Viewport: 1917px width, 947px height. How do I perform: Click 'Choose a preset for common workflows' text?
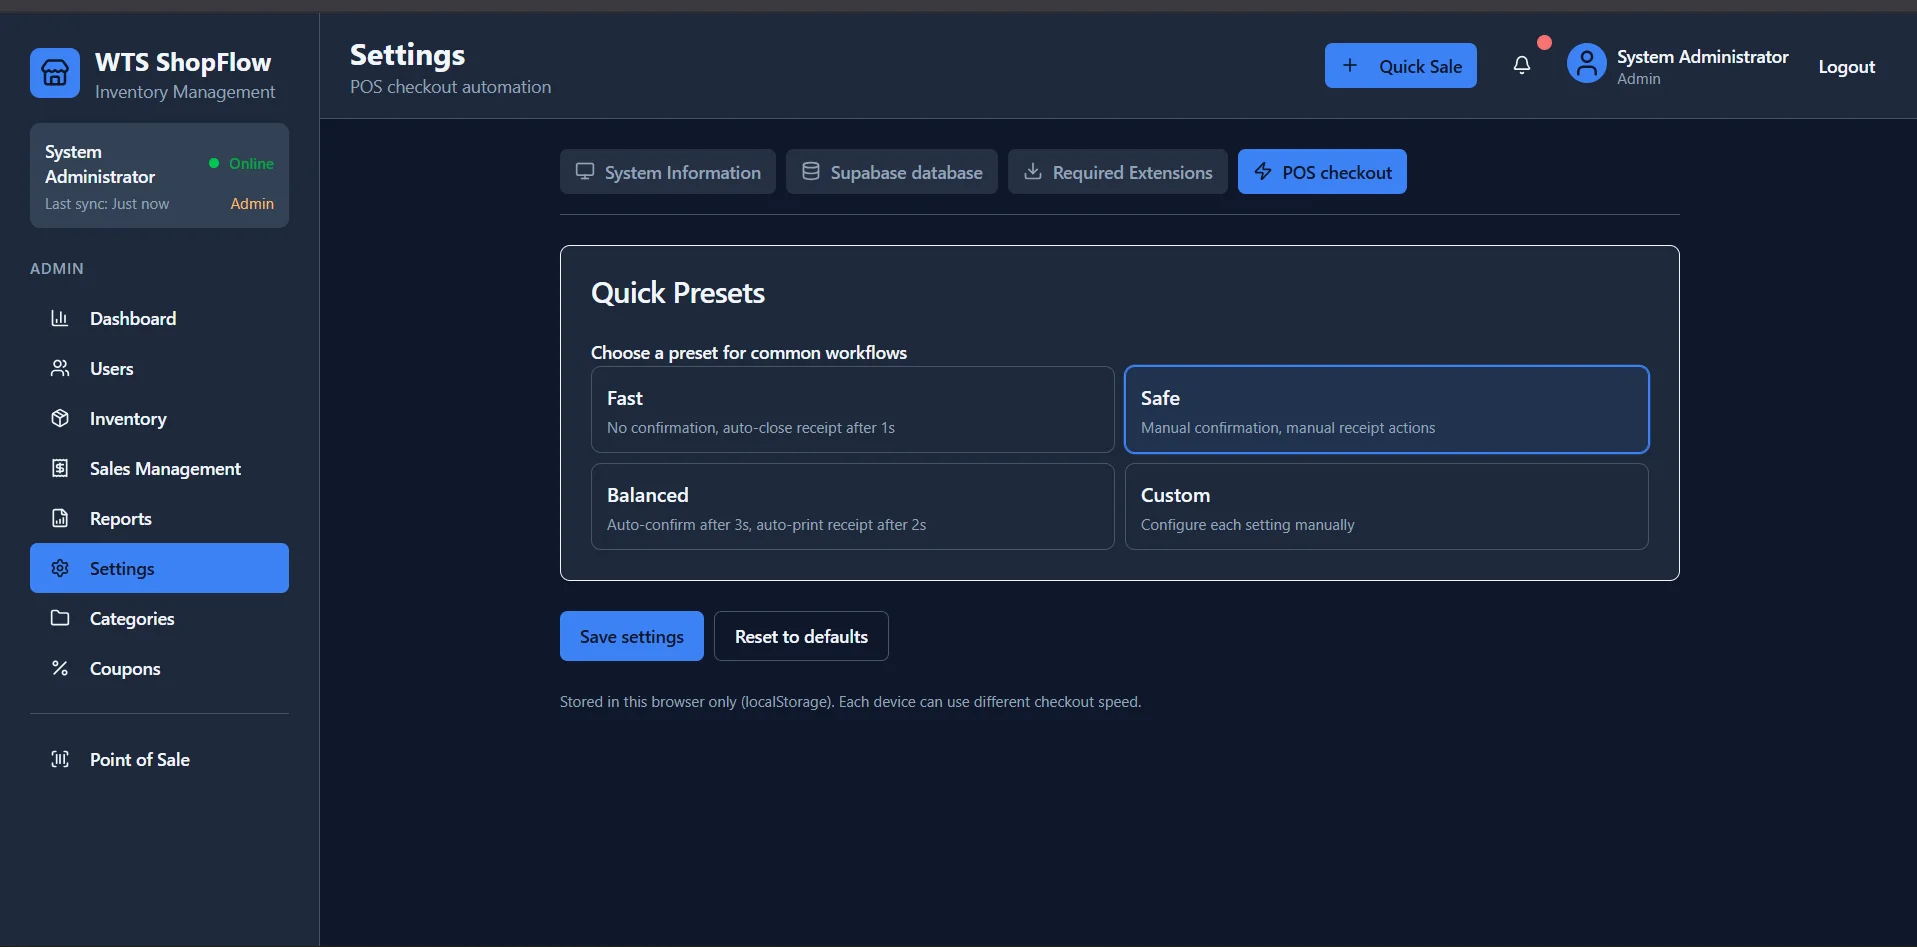pyautogui.click(x=749, y=353)
